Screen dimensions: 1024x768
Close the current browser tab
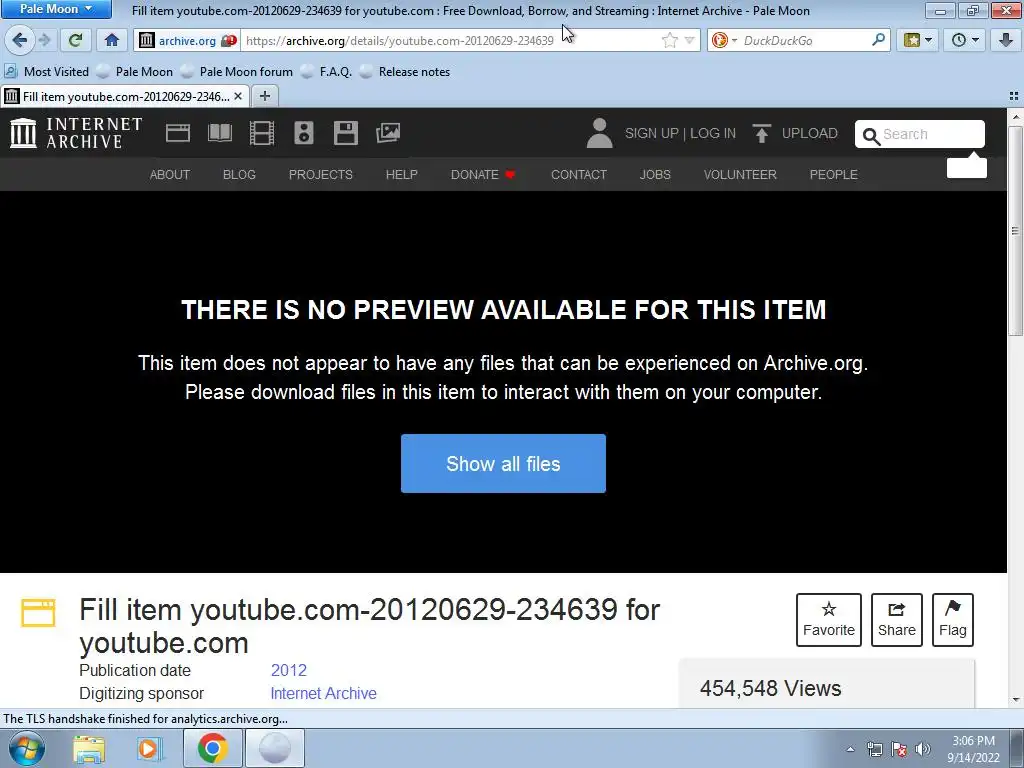pyautogui.click(x=238, y=97)
